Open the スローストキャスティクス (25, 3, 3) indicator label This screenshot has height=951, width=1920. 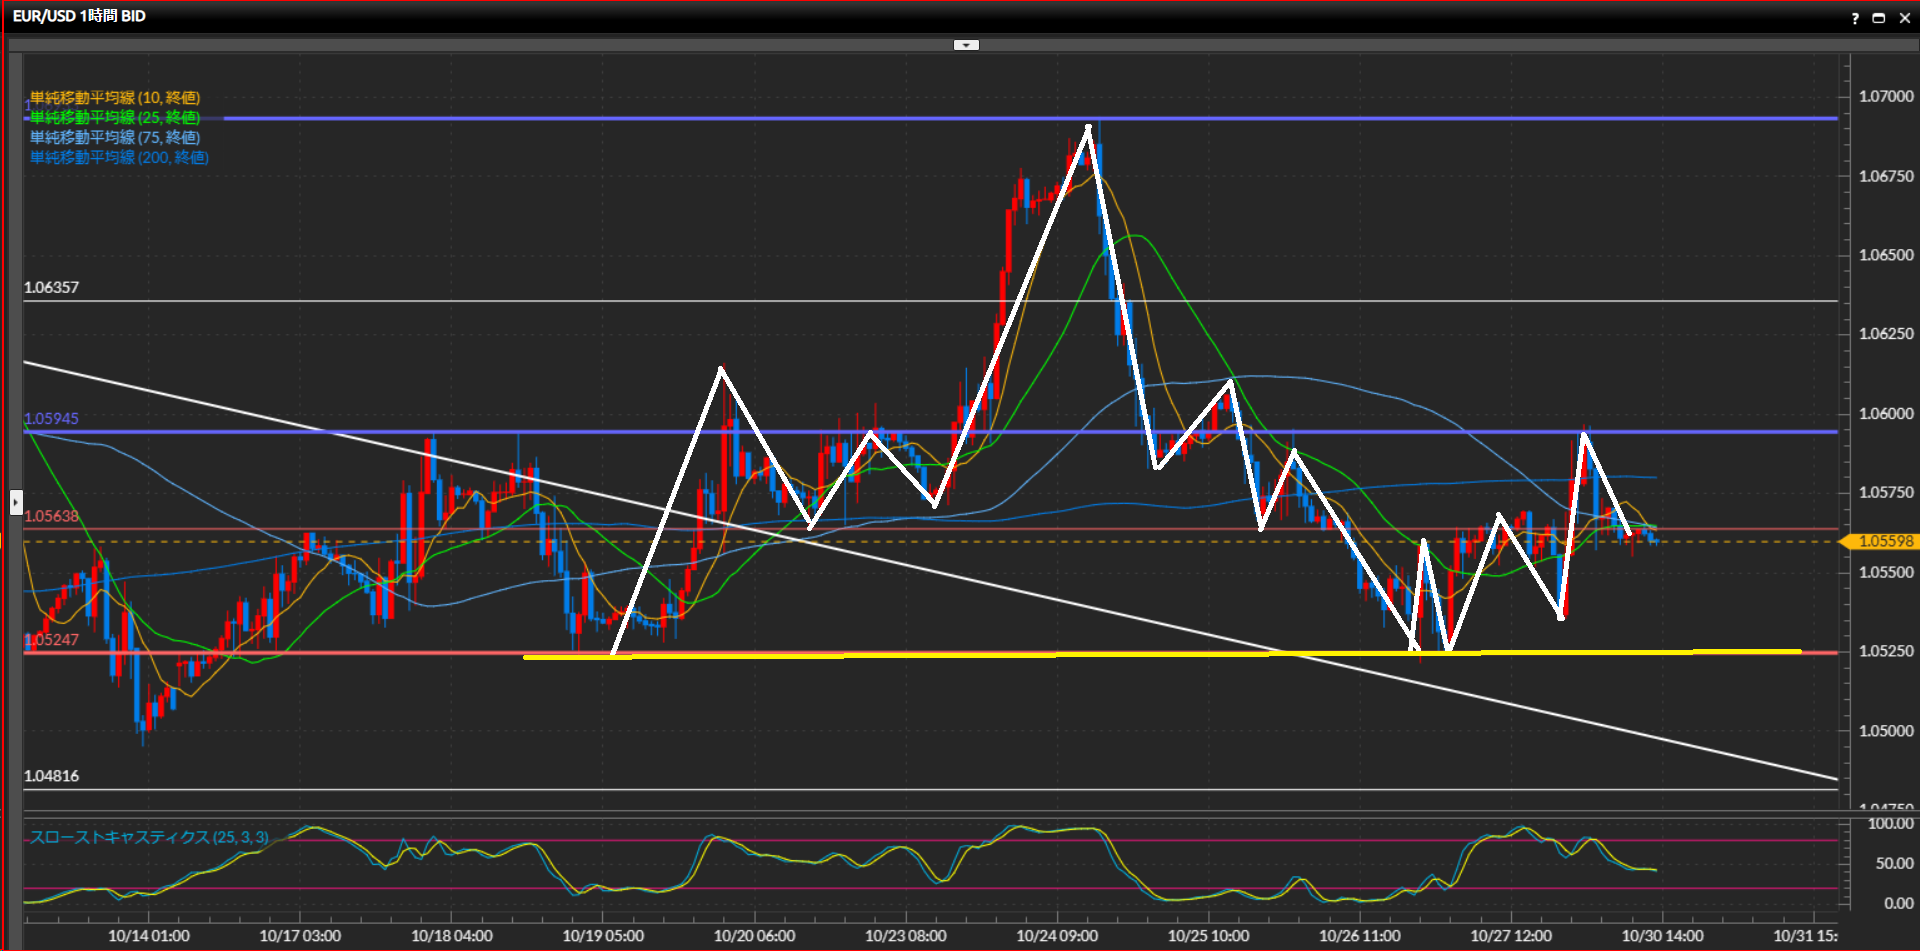149,837
